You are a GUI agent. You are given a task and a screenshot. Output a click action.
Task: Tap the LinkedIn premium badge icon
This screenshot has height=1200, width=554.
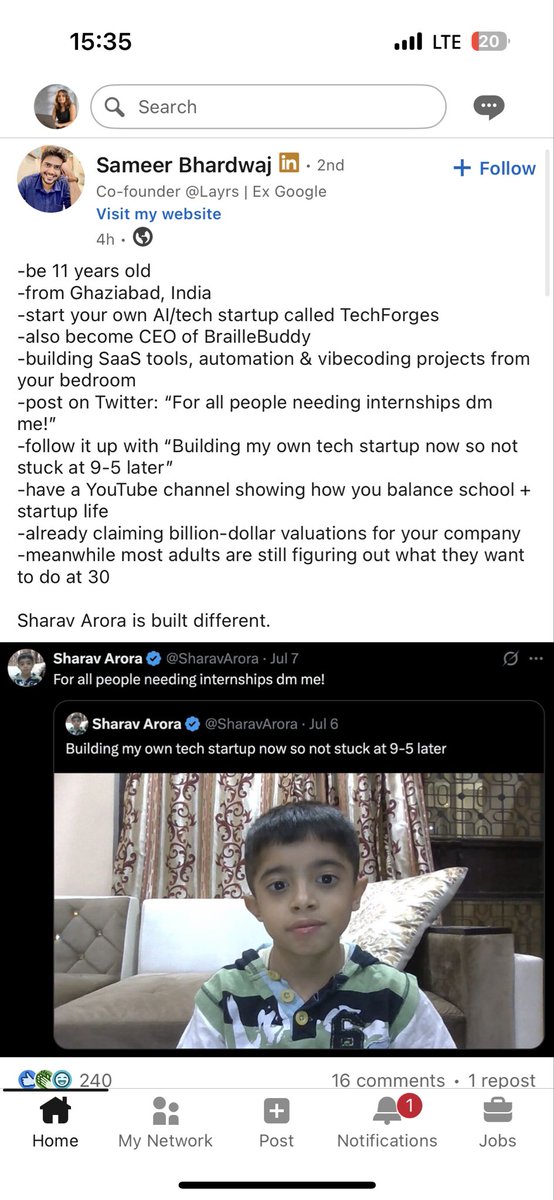(x=289, y=162)
